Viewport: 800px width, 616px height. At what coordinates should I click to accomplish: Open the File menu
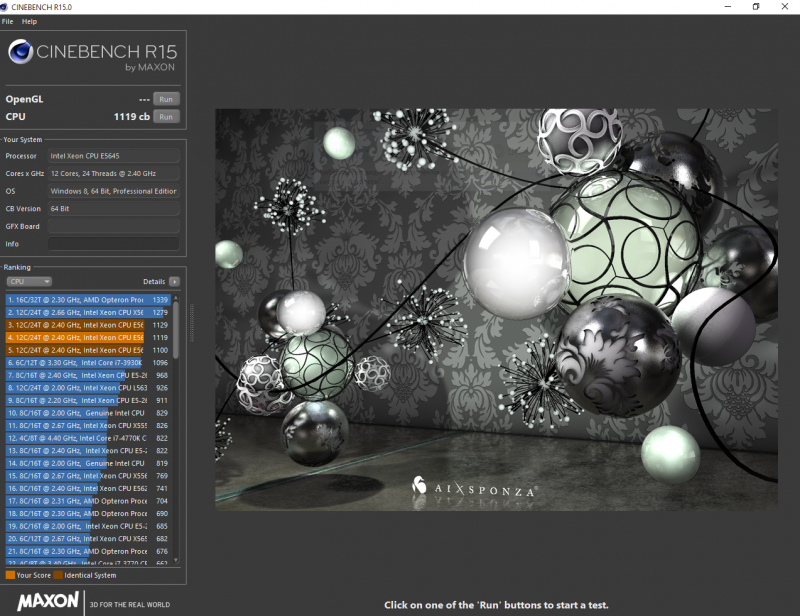coord(8,21)
